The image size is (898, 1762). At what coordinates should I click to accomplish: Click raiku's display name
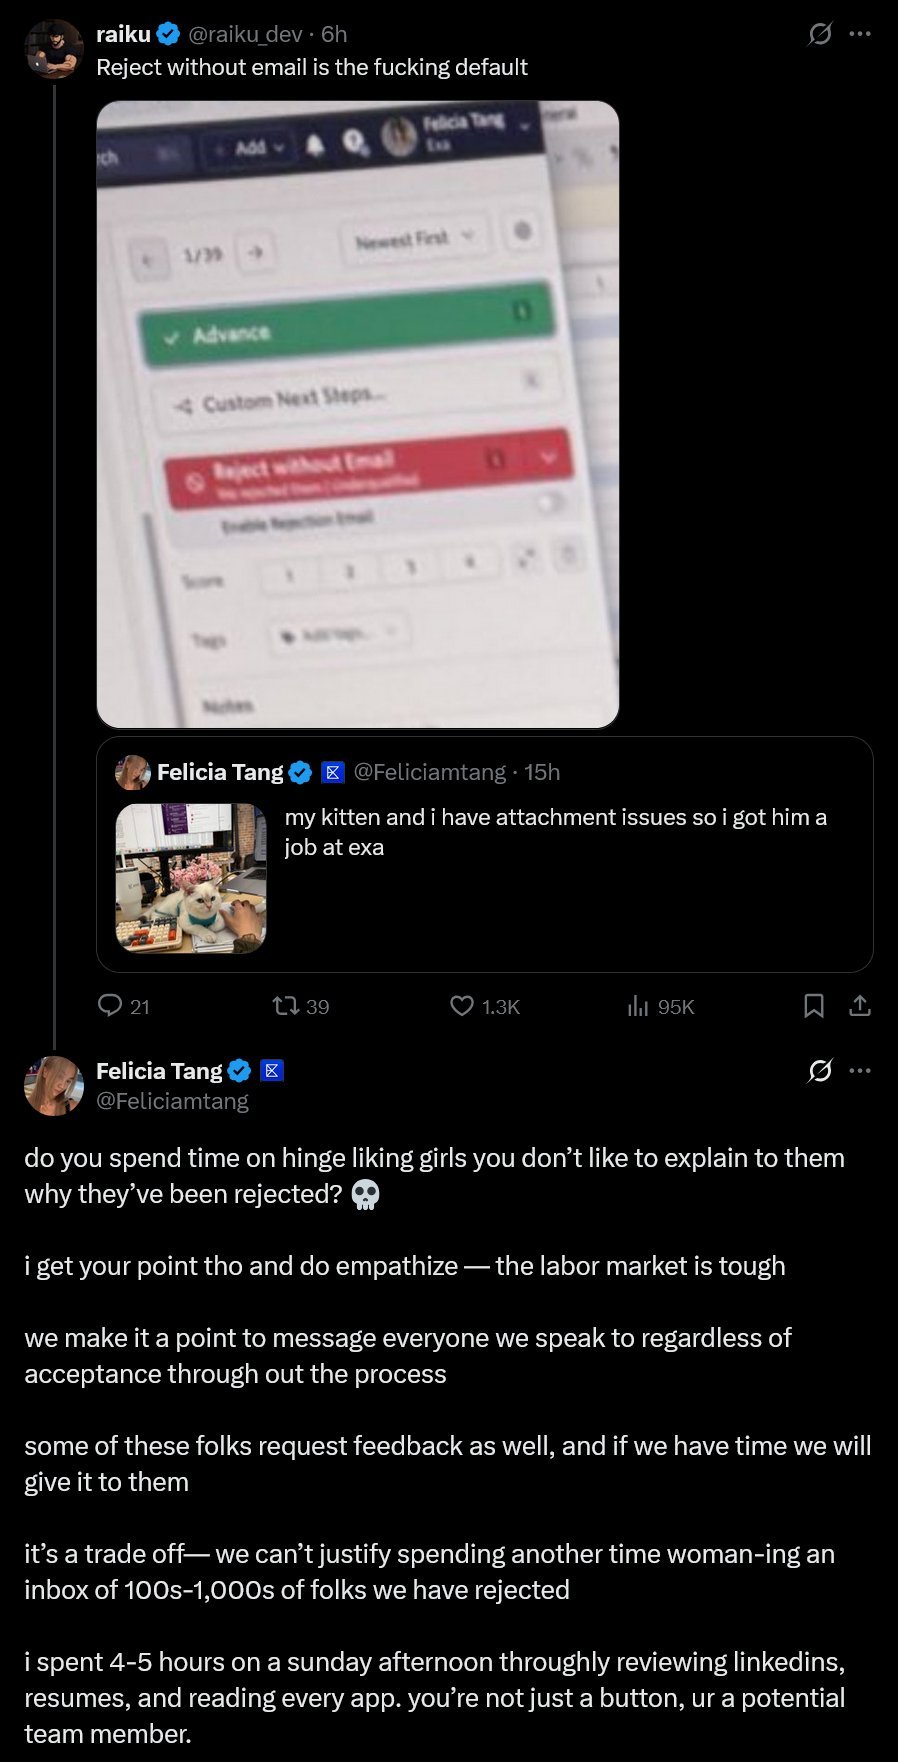click(x=123, y=34)
